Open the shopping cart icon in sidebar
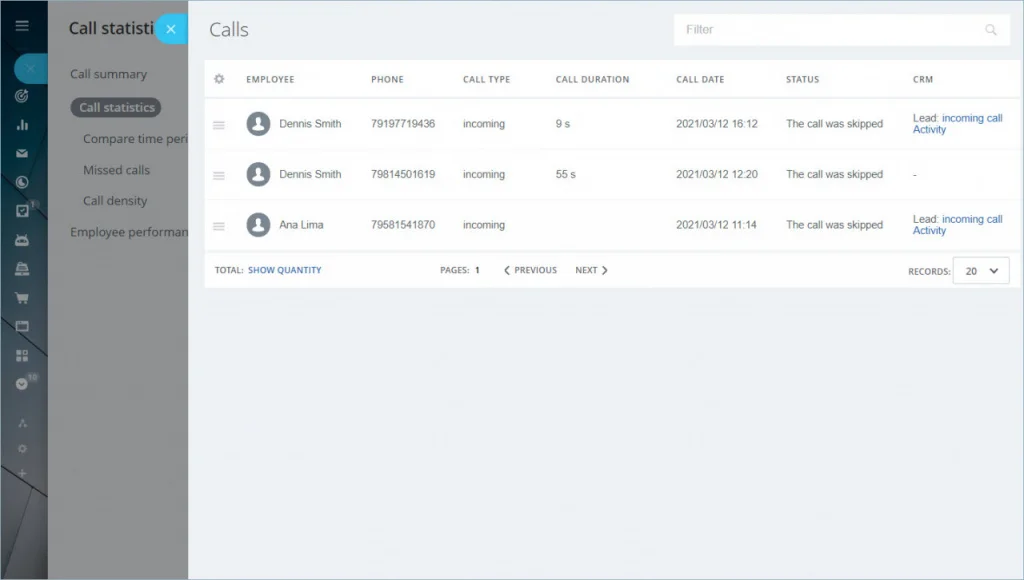Image resolution: width=1024 pixels, height=580 pixels. (22, 298)
